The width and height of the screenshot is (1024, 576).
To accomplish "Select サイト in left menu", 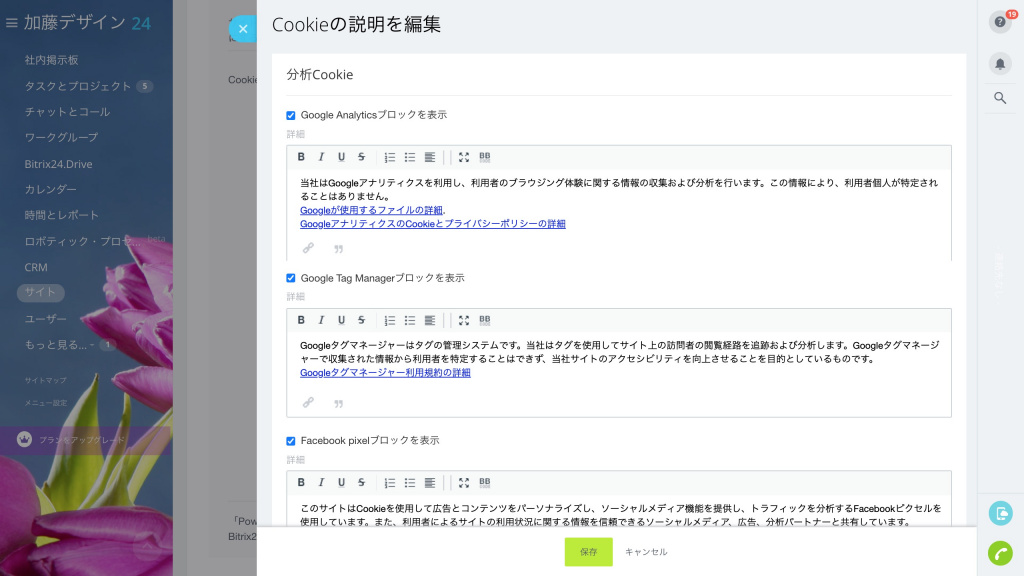I will click(40, 292).
